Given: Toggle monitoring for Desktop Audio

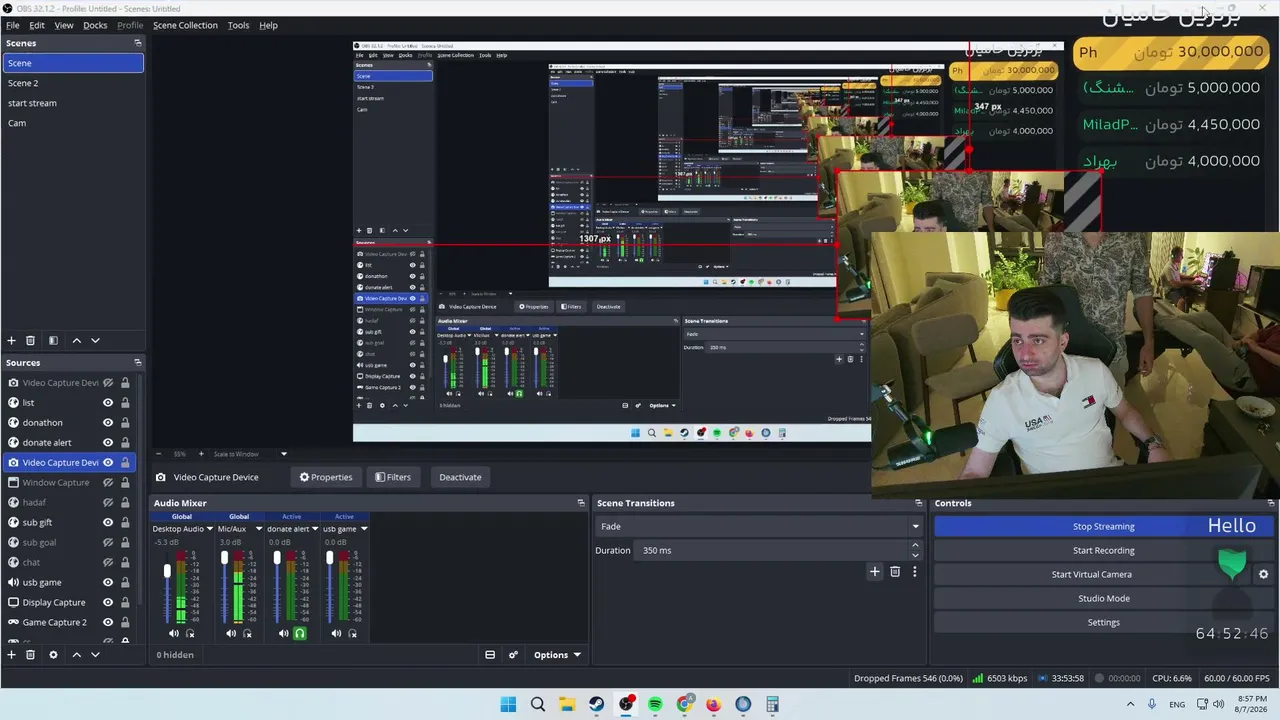Looking at the screenshot, I should point(190,633).
